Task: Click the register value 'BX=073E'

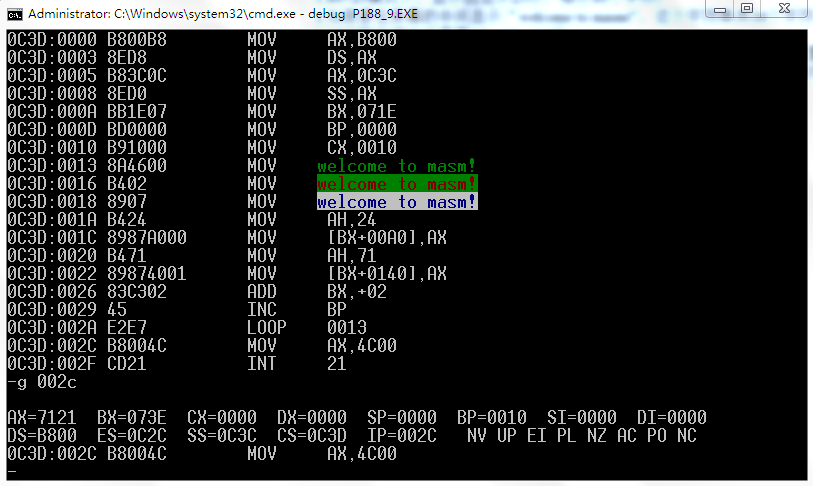Action: click(x=132, y=418)
